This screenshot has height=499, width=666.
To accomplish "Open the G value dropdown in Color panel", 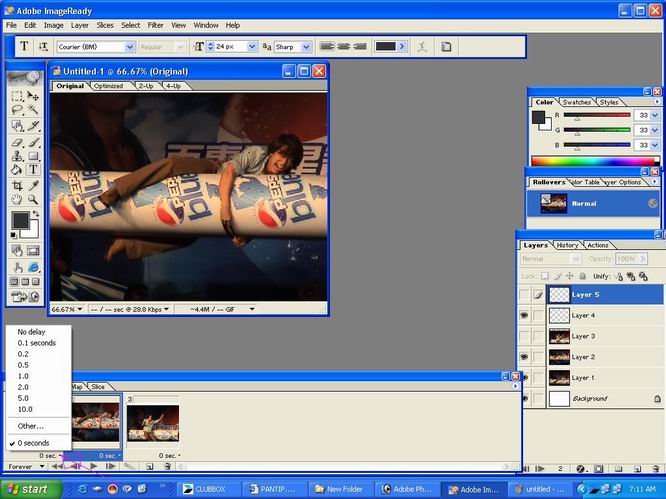I will click(x=654, y=130).
